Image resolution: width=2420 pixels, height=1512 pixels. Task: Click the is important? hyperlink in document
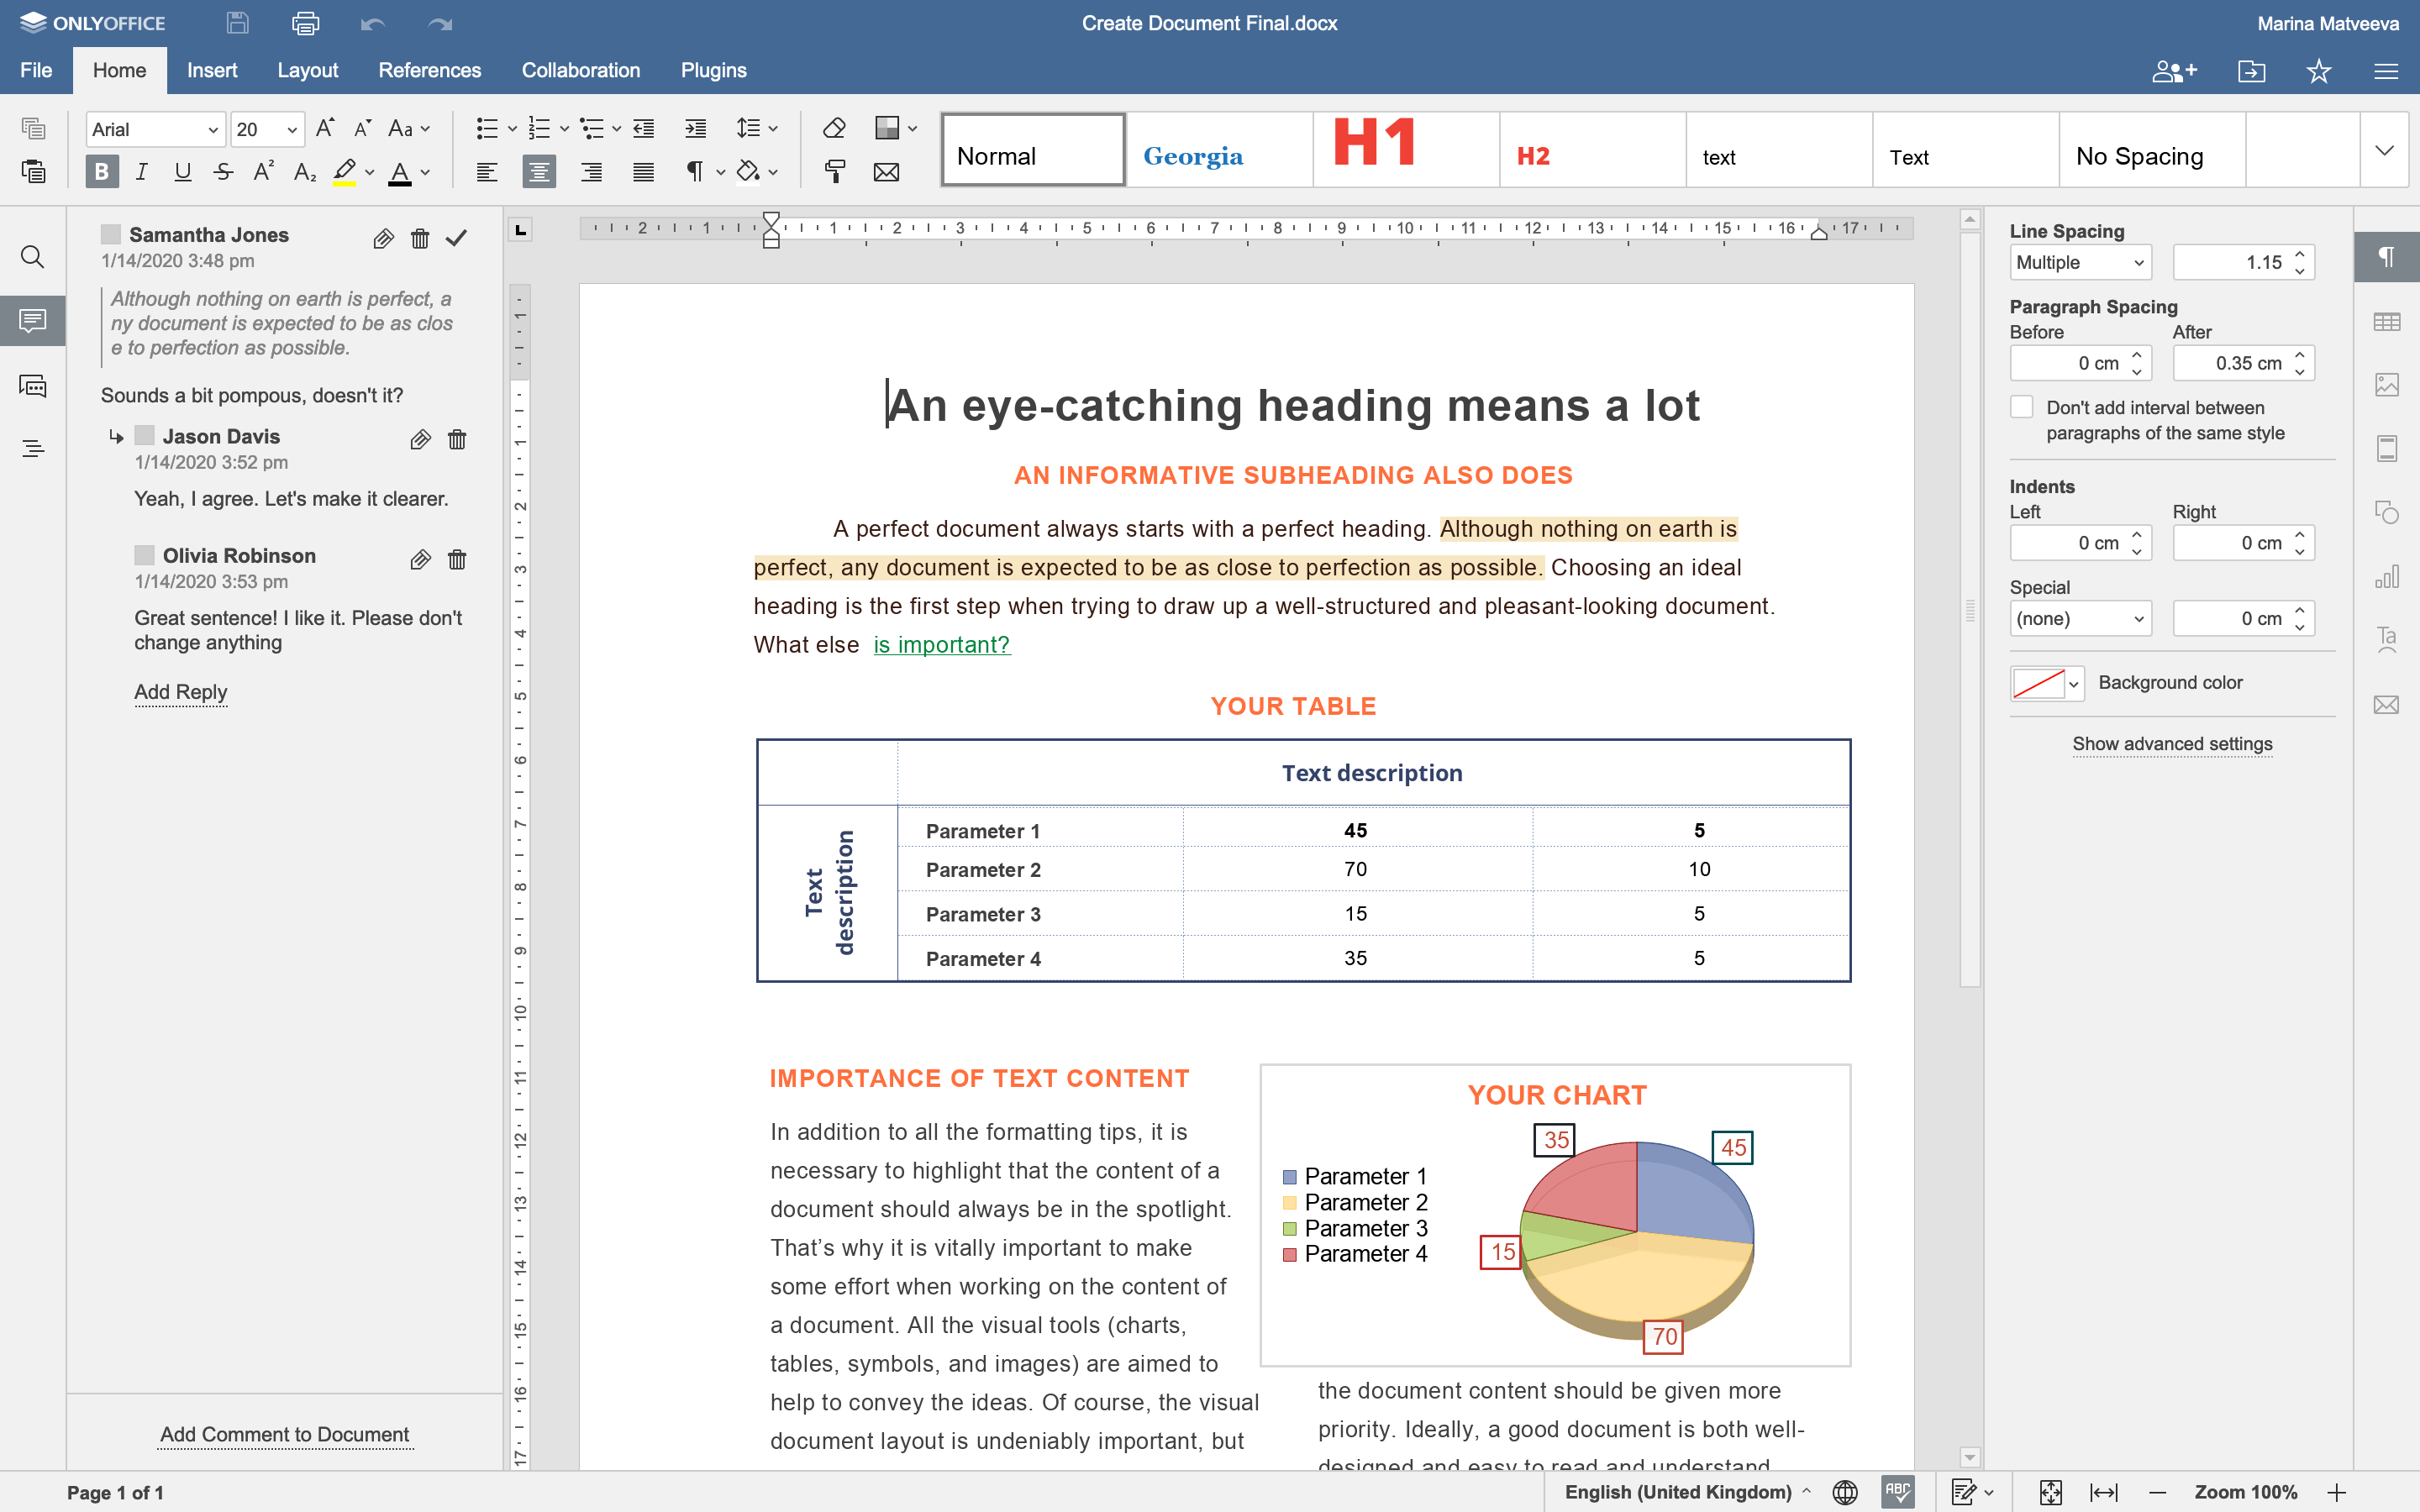point(941,644)
